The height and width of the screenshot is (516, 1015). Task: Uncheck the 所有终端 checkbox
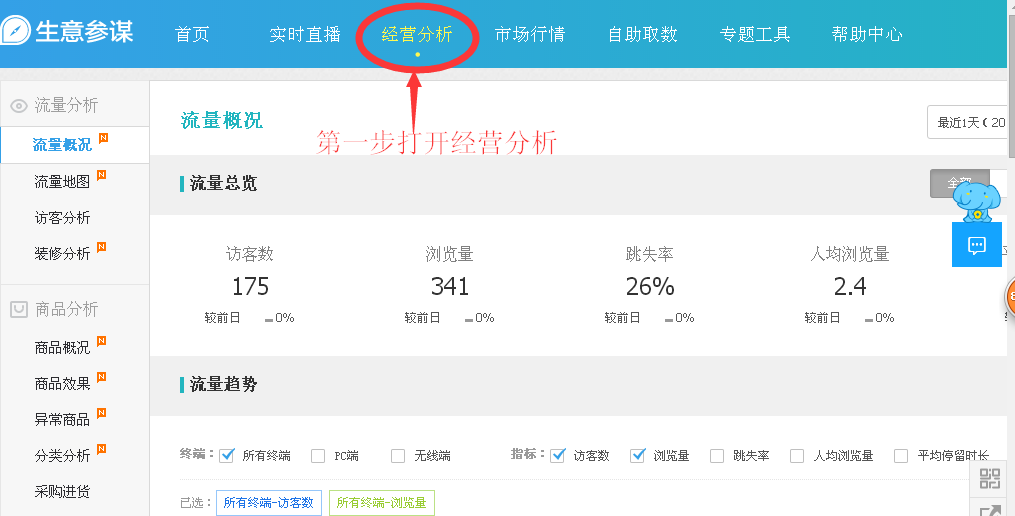[x=227, y=456]
